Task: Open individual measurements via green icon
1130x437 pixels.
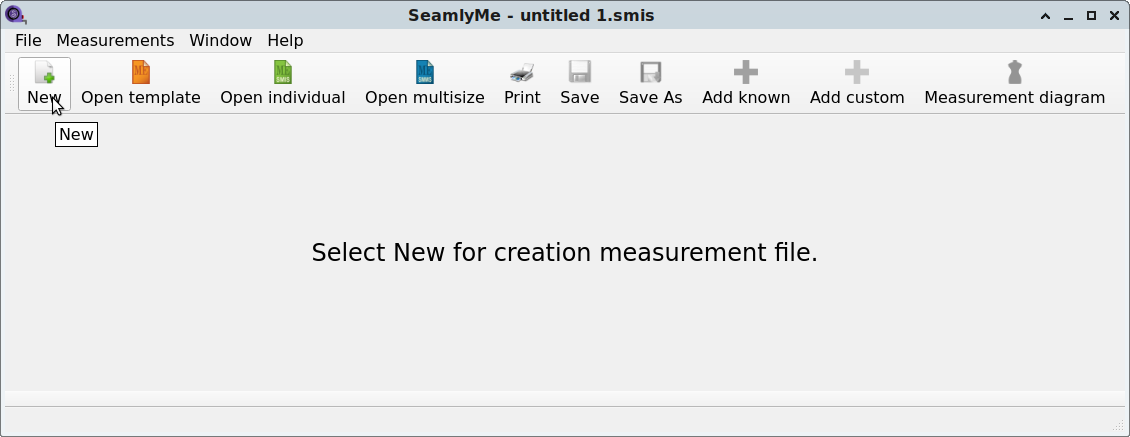Action: click(282, 72)
